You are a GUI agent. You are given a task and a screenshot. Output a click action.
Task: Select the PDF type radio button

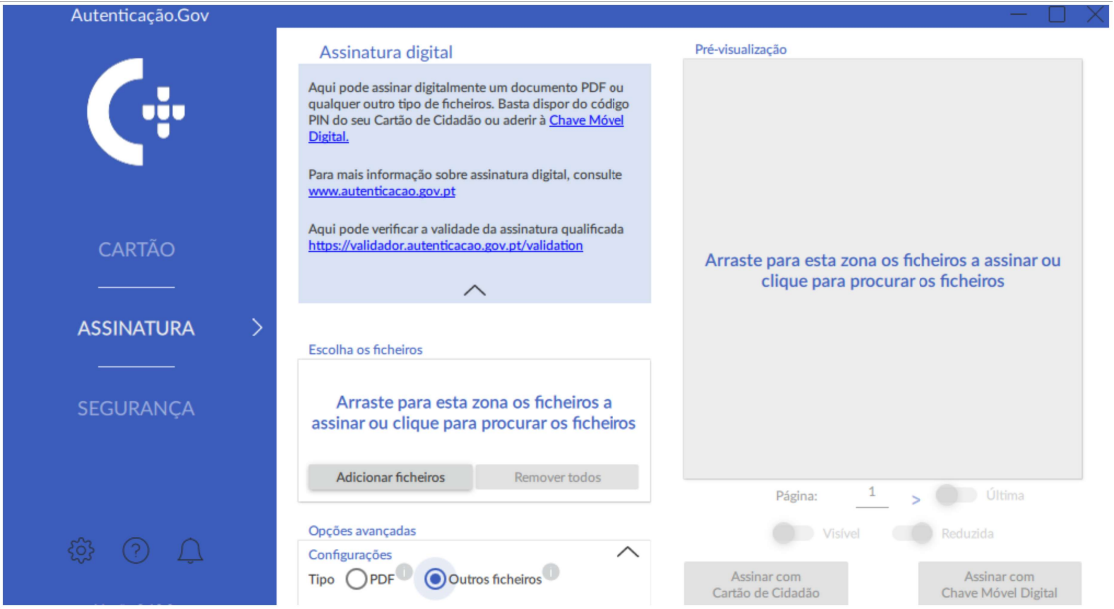tap(356, 579)
